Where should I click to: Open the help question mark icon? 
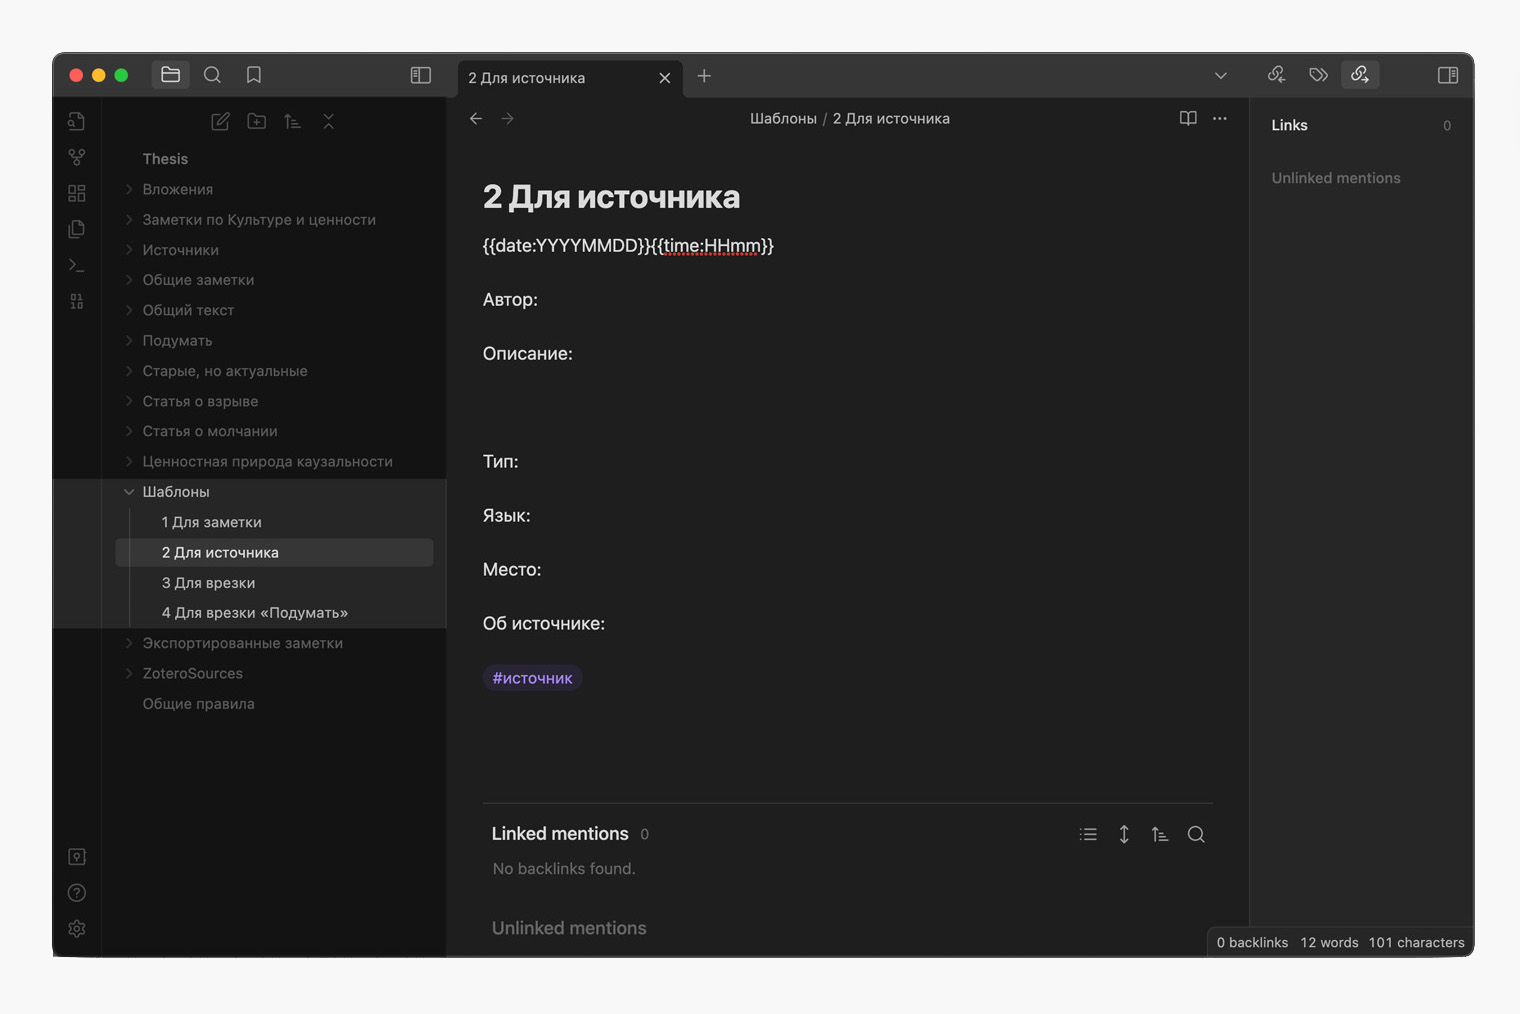77,893
